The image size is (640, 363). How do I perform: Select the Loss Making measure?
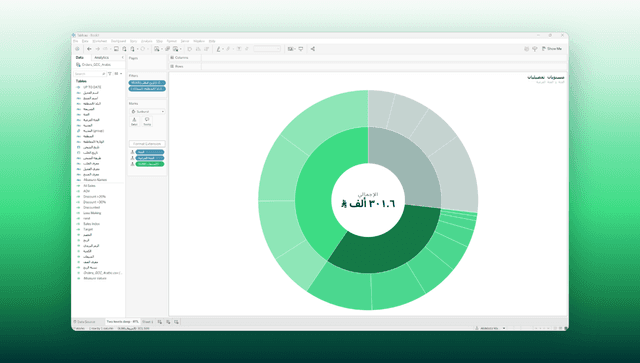[x=92, y=213]
